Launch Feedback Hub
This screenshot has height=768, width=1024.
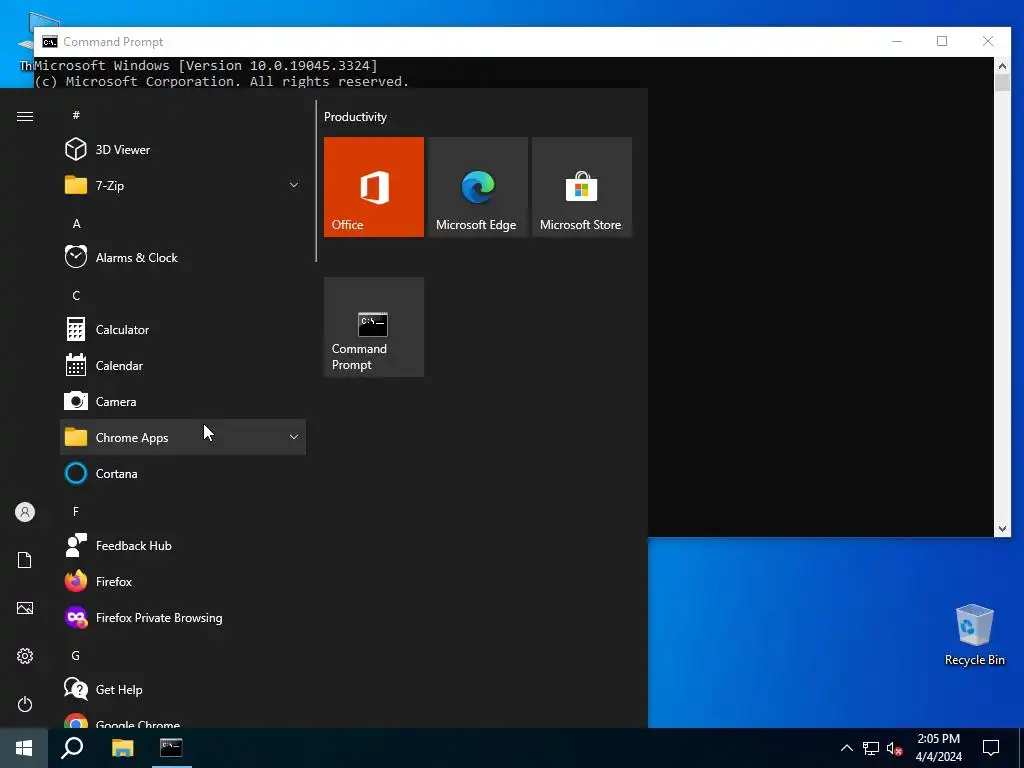(183, 545)
